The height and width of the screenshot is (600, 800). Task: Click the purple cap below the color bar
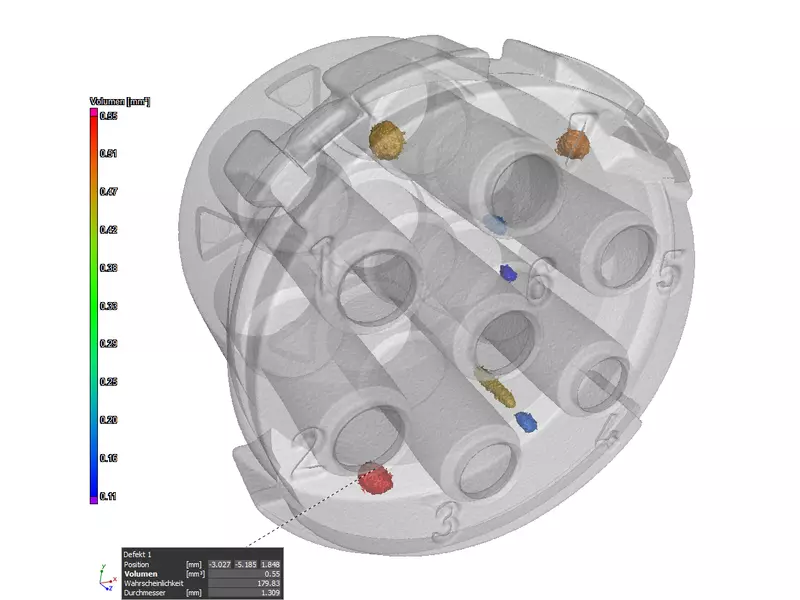coord(94,499)
